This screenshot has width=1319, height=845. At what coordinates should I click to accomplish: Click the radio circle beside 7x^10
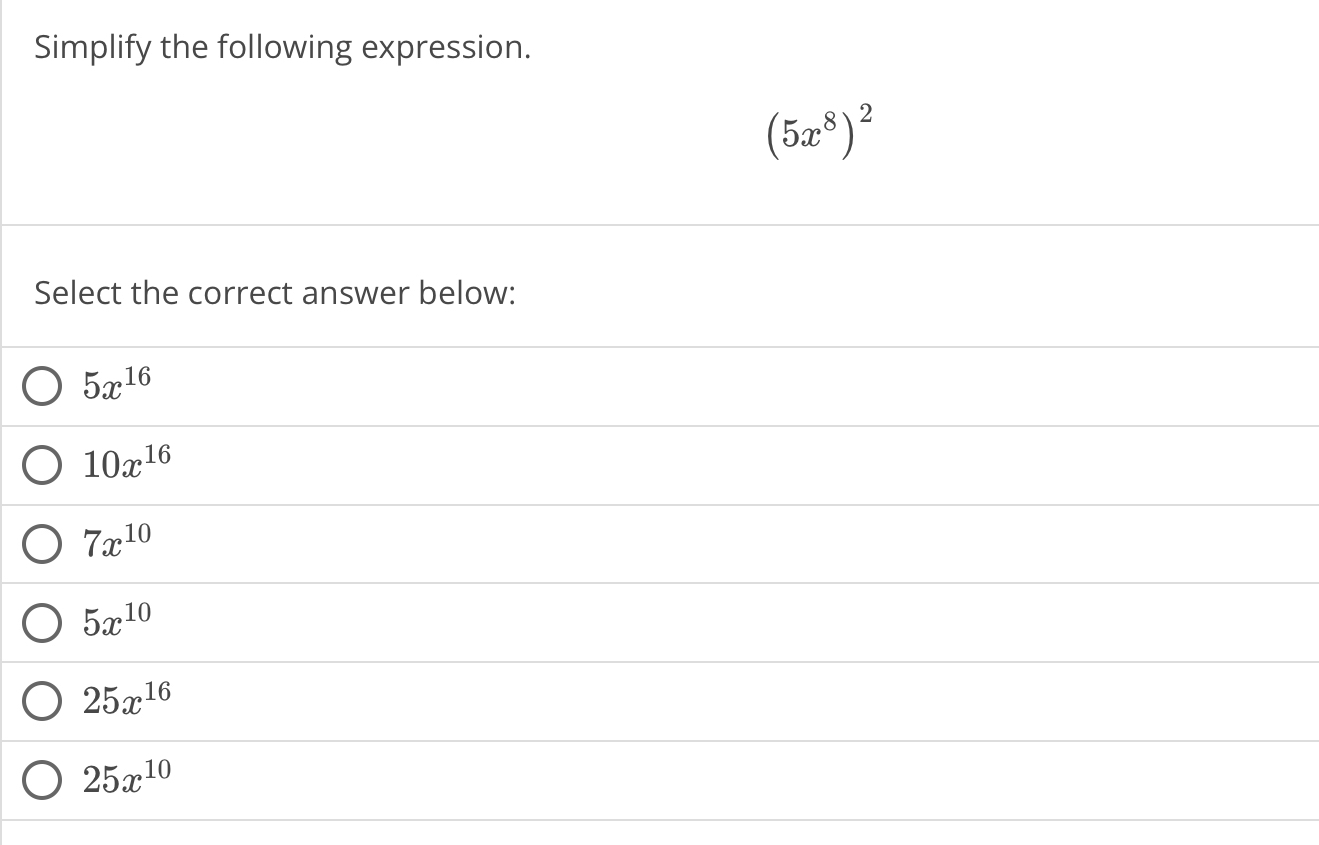(x=41, y=543)
